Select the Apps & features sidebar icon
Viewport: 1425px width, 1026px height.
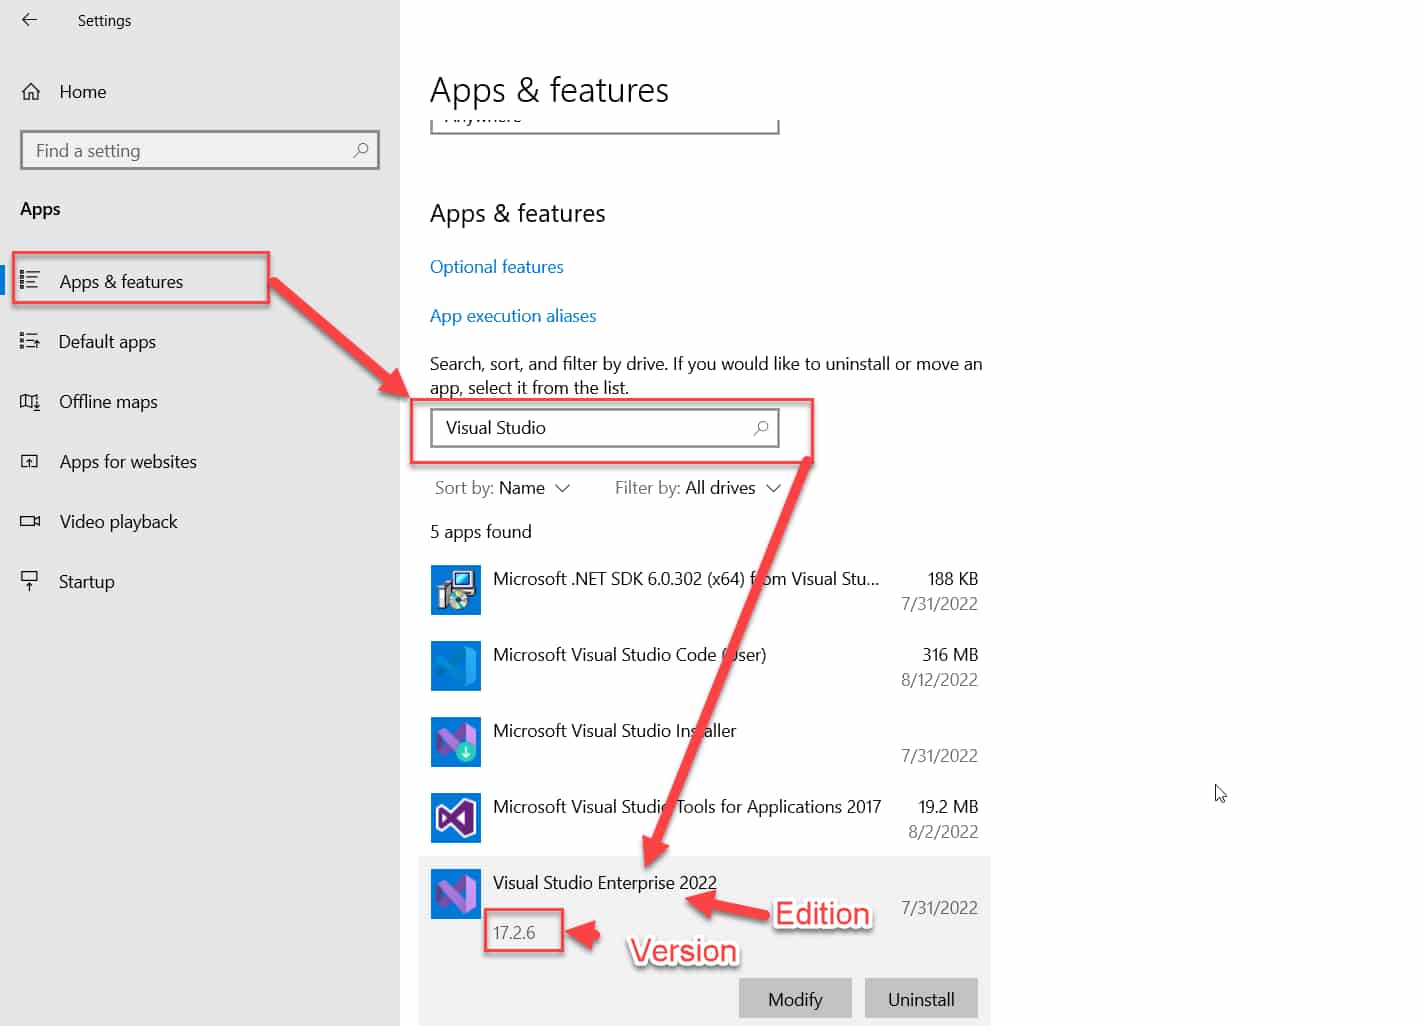click(31, 281)
